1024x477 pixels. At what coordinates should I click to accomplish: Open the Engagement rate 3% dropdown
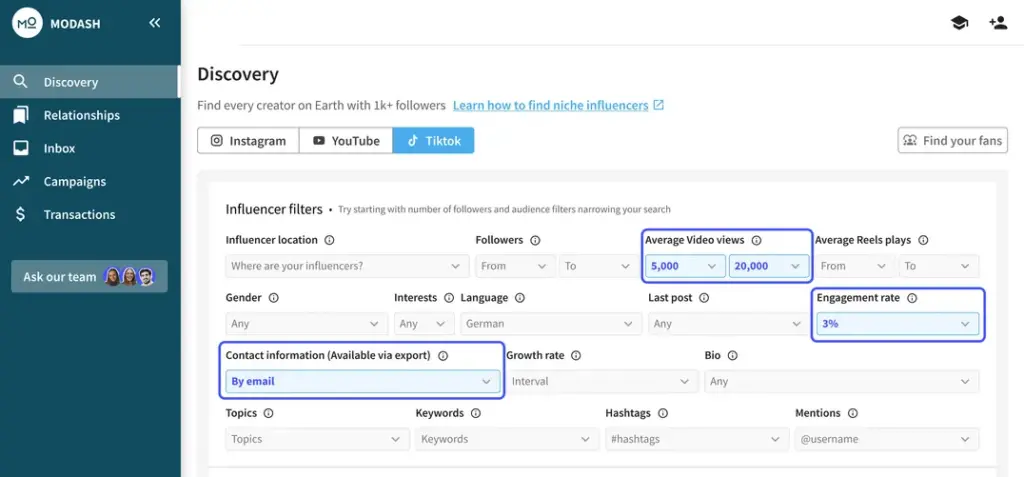pyautogui.click(x=896, y=324)
